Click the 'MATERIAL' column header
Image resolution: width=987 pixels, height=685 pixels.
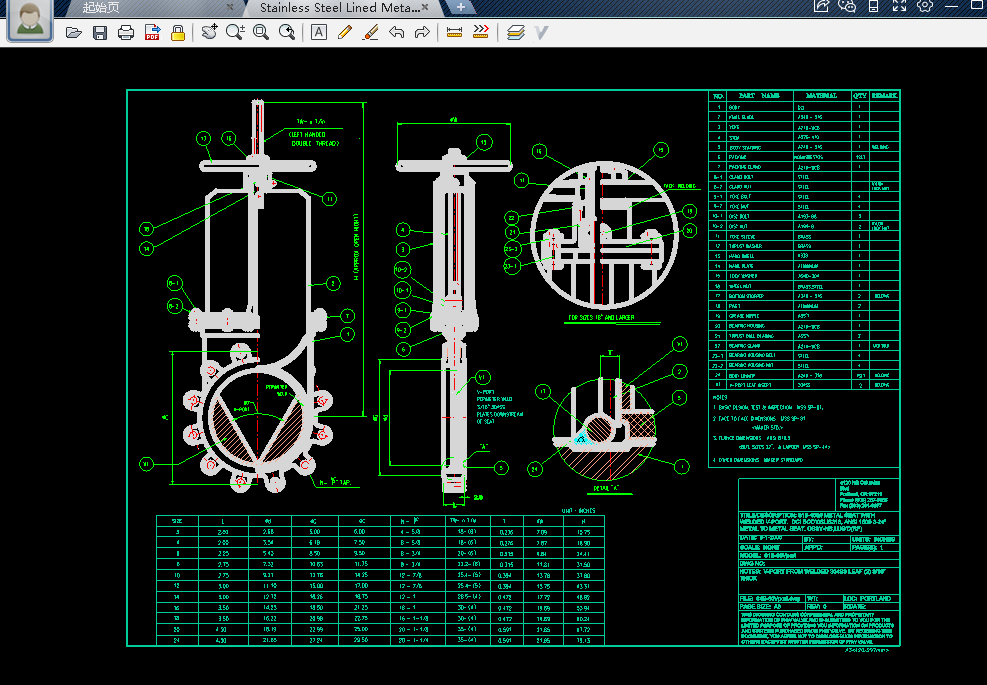tap(821, 96)
